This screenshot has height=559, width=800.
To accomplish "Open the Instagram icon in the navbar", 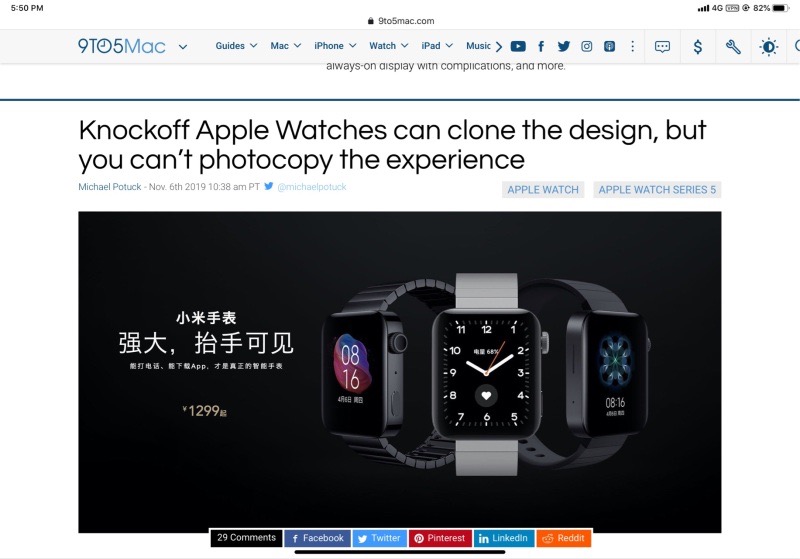I will click(x=587, y=46).
